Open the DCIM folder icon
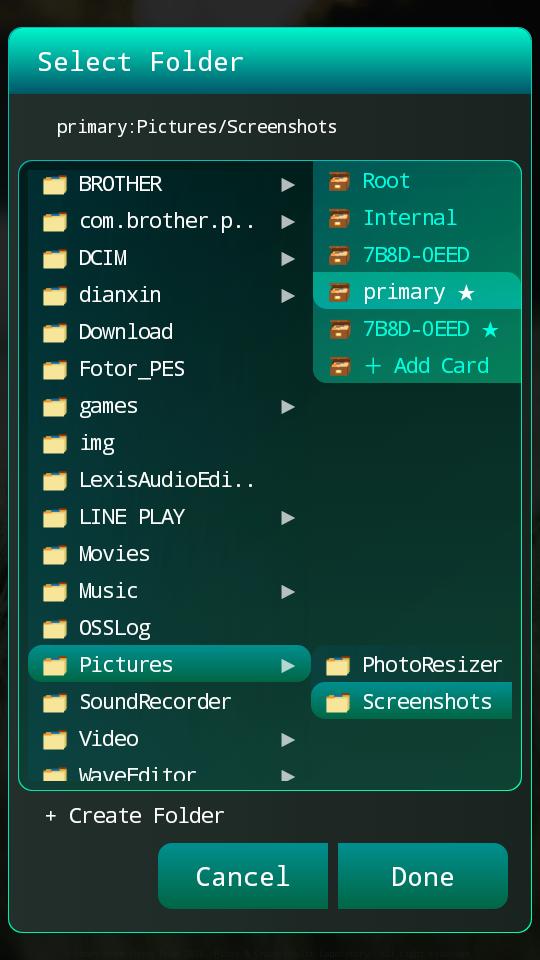The width and height of the screenshot is (540, 960). tap(54, 258)
